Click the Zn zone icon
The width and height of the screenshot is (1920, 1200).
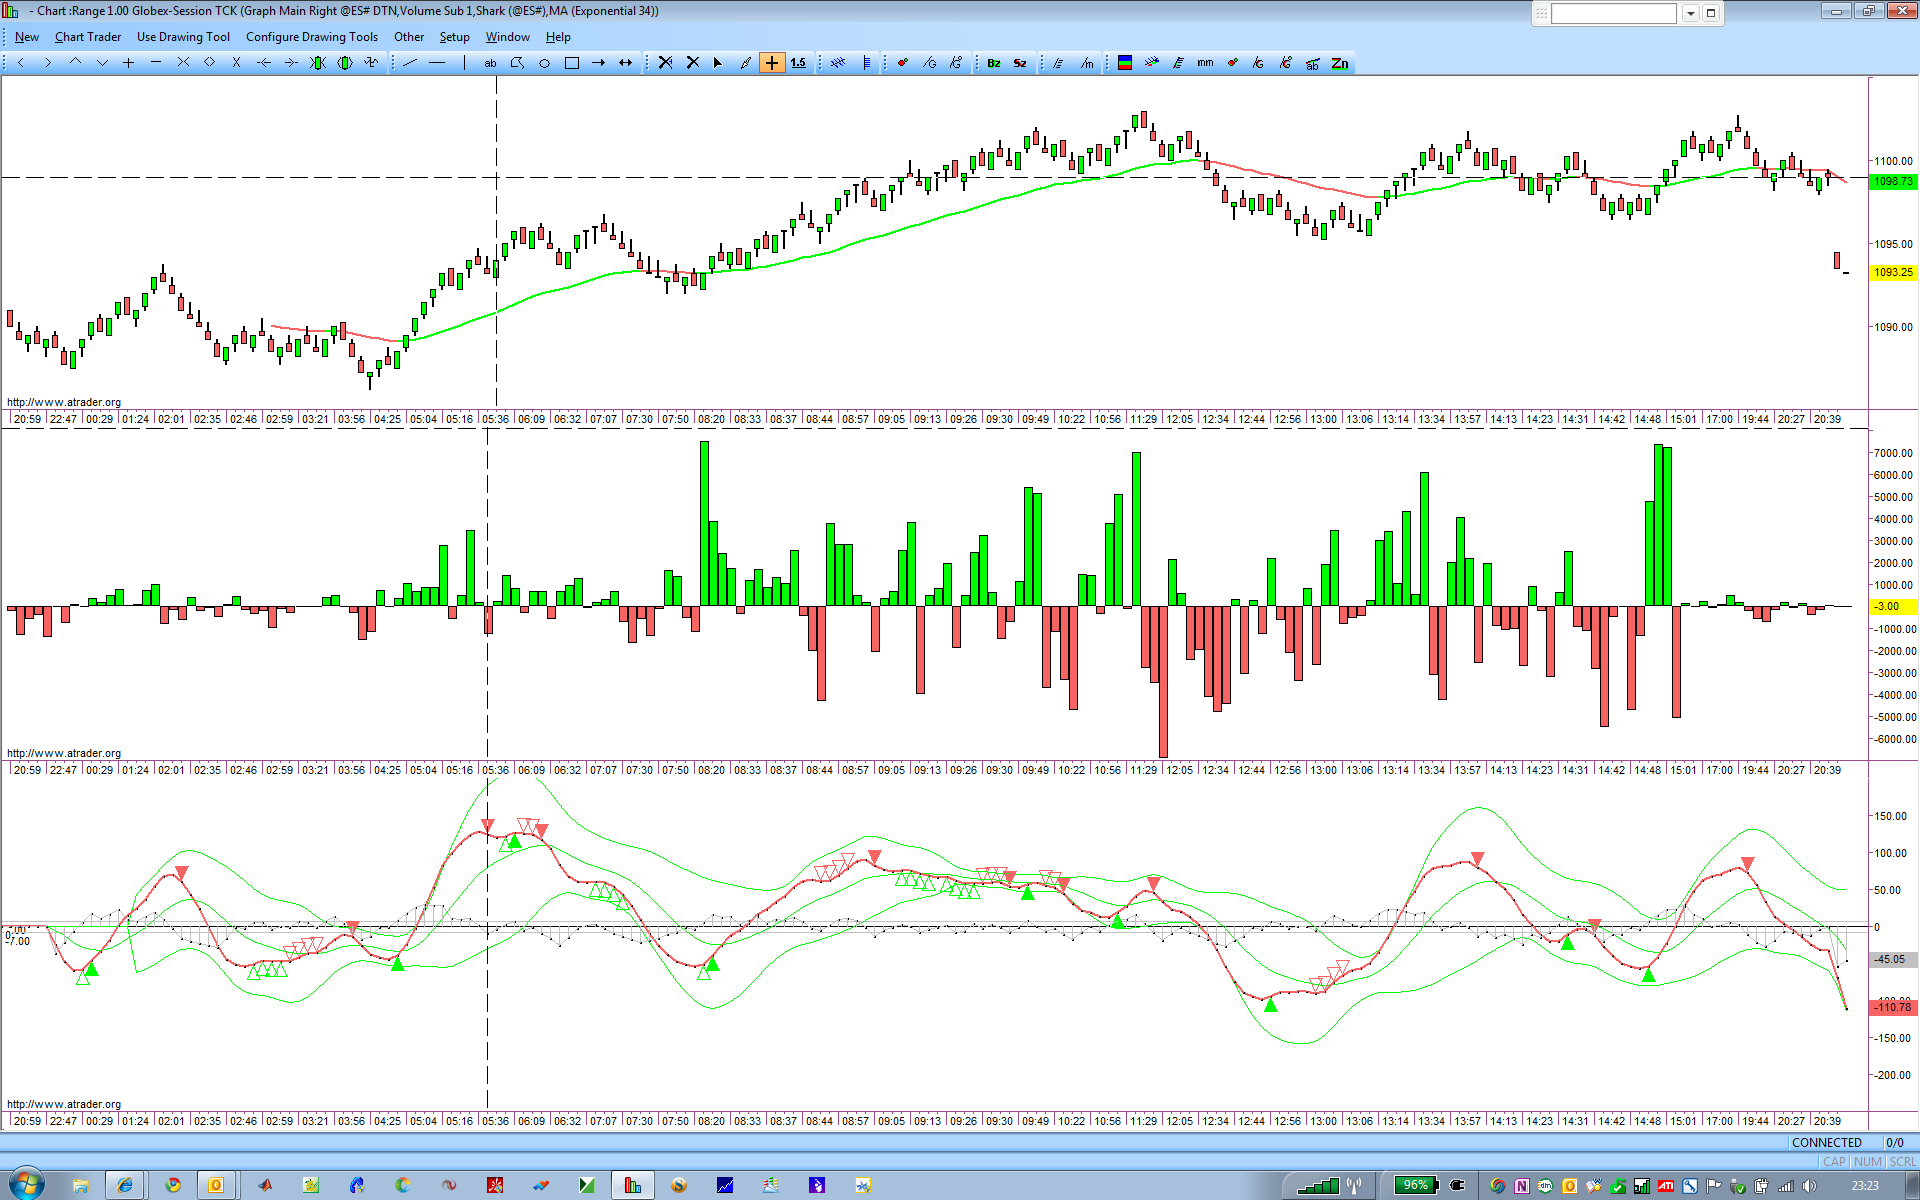1340,63
